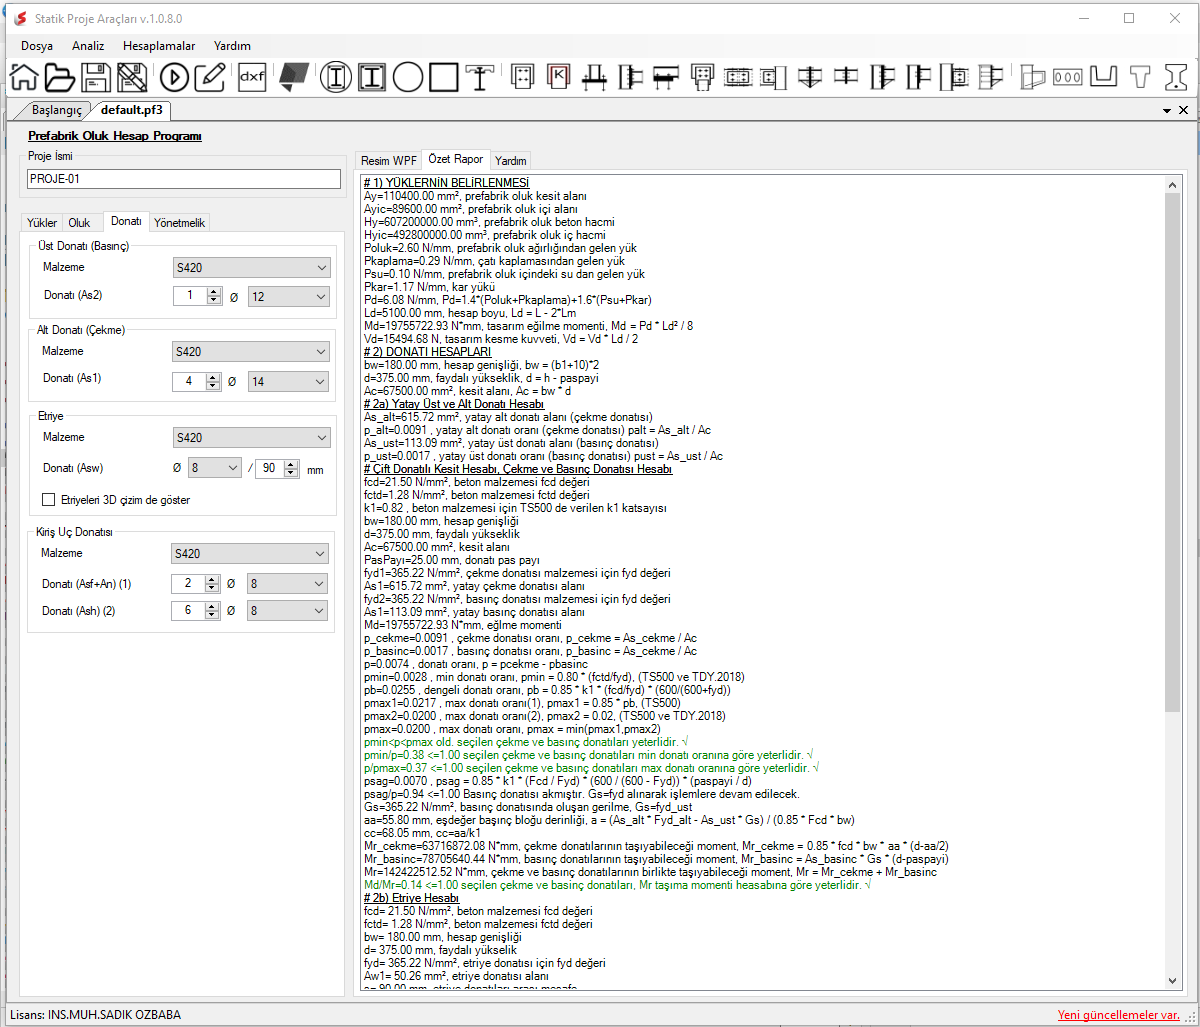
Task: Click the cross-shaped beam connection icon
Action: click(x=846, y=76)
